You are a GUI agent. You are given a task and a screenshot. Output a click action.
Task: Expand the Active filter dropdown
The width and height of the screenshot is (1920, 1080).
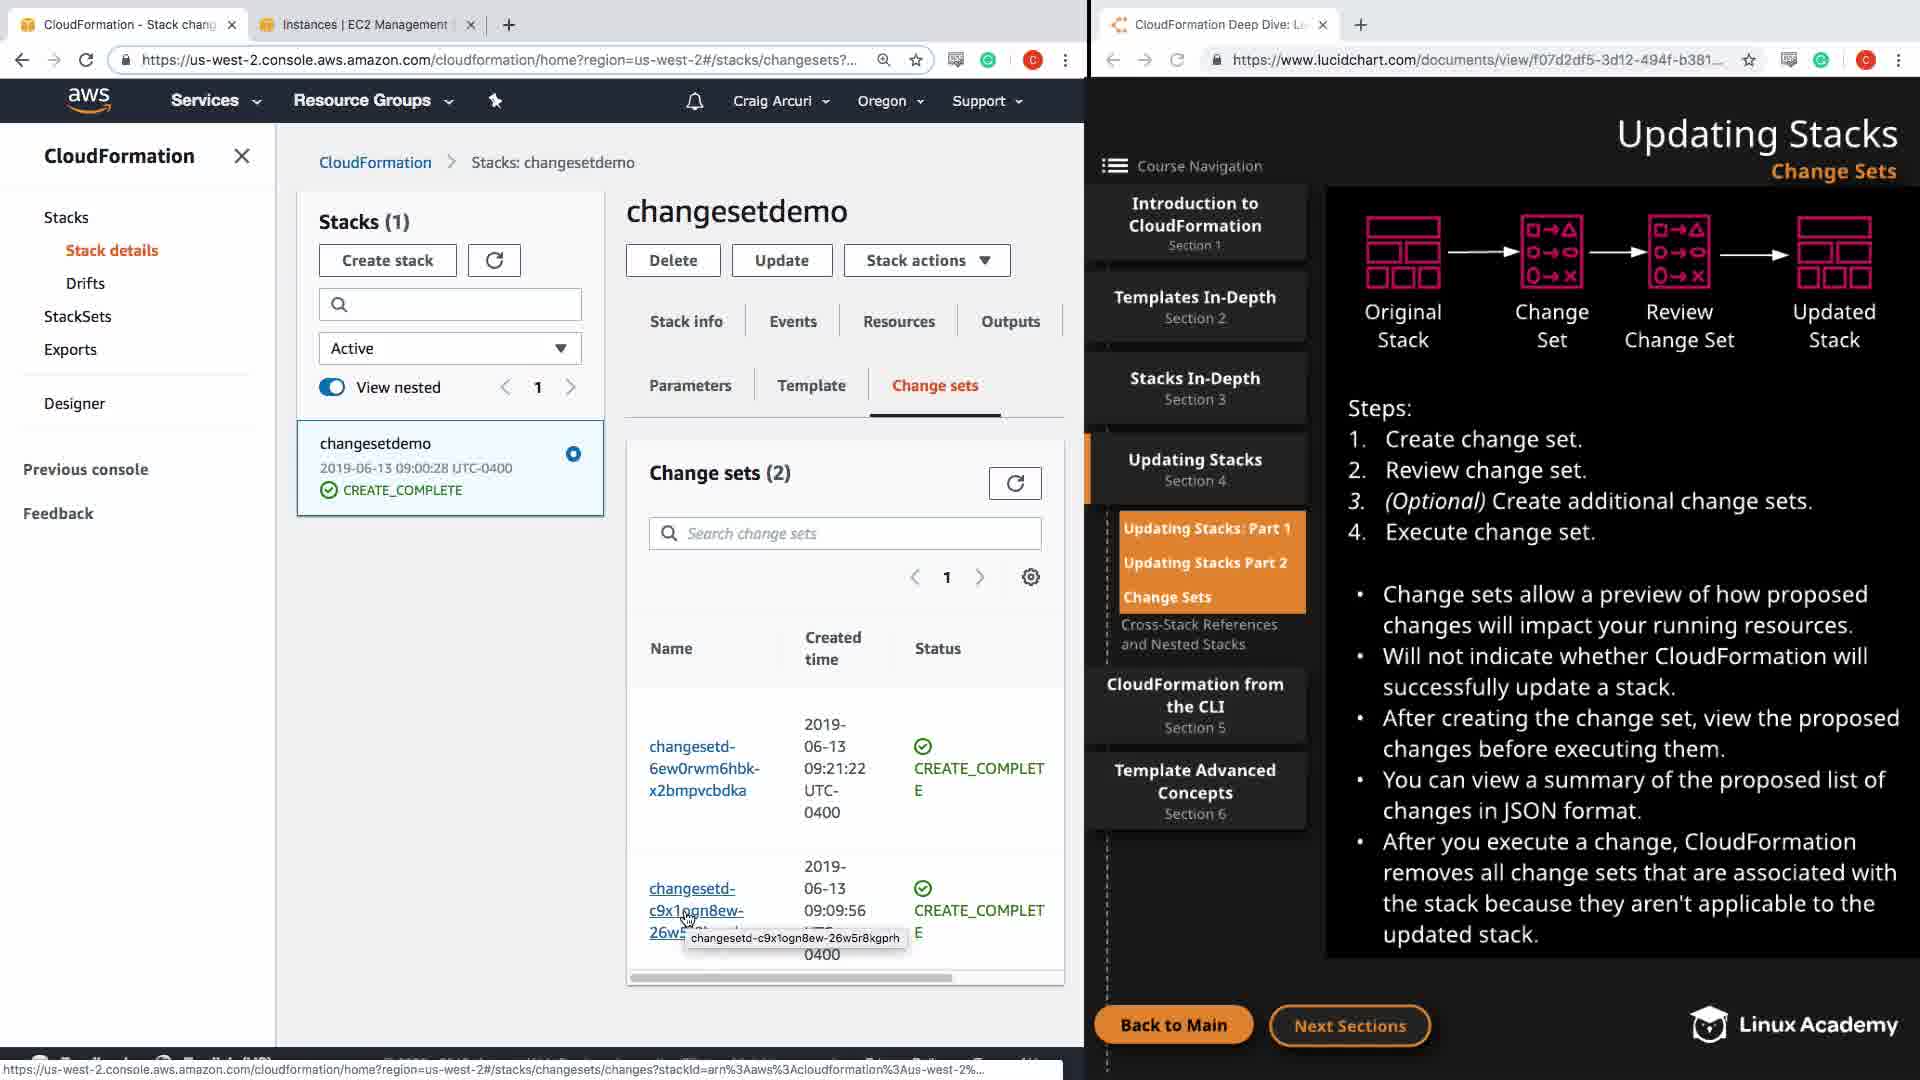tap(449, 348)
